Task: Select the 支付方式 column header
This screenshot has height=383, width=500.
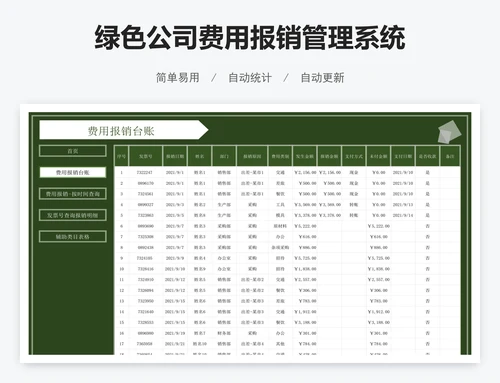Action: click(x=354, y=156)
